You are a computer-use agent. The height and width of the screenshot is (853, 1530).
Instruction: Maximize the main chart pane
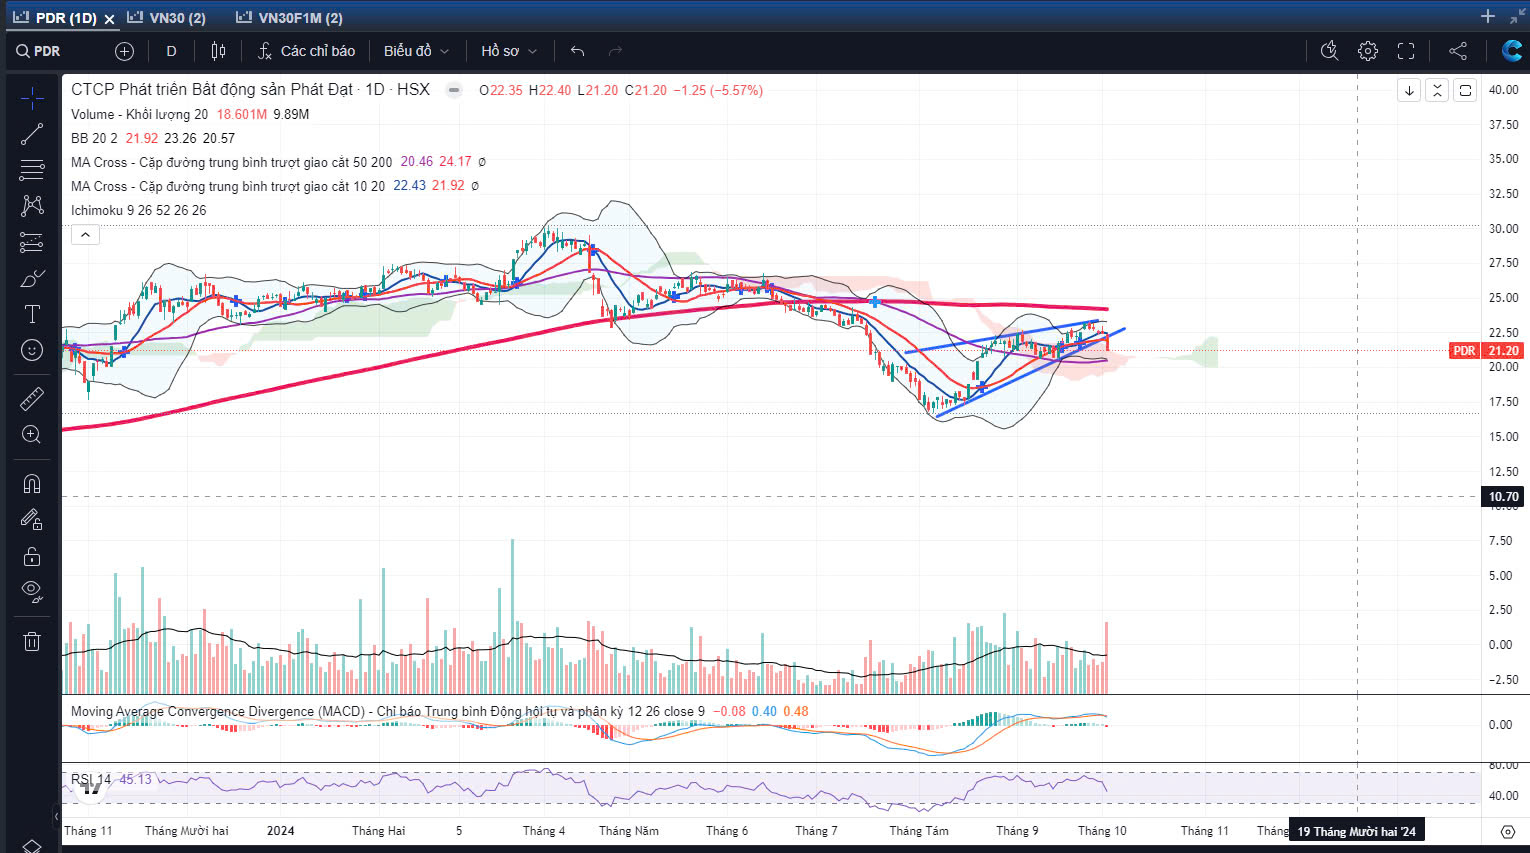(1465, 90)
